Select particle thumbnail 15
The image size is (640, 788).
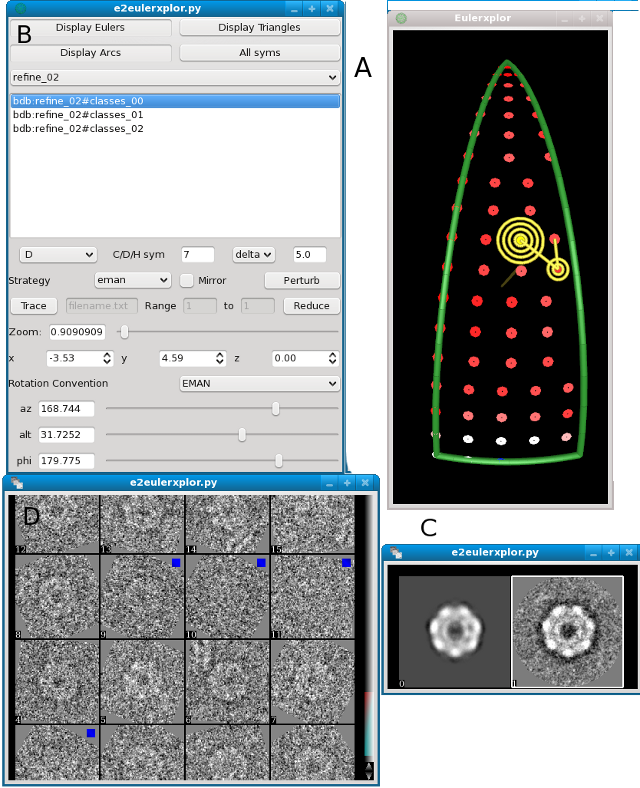[x=312, y=524]
